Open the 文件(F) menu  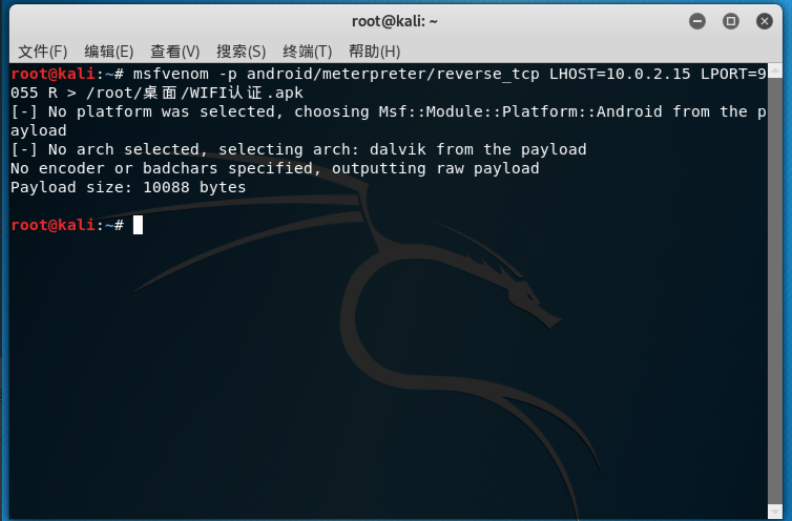coord(42,51)
